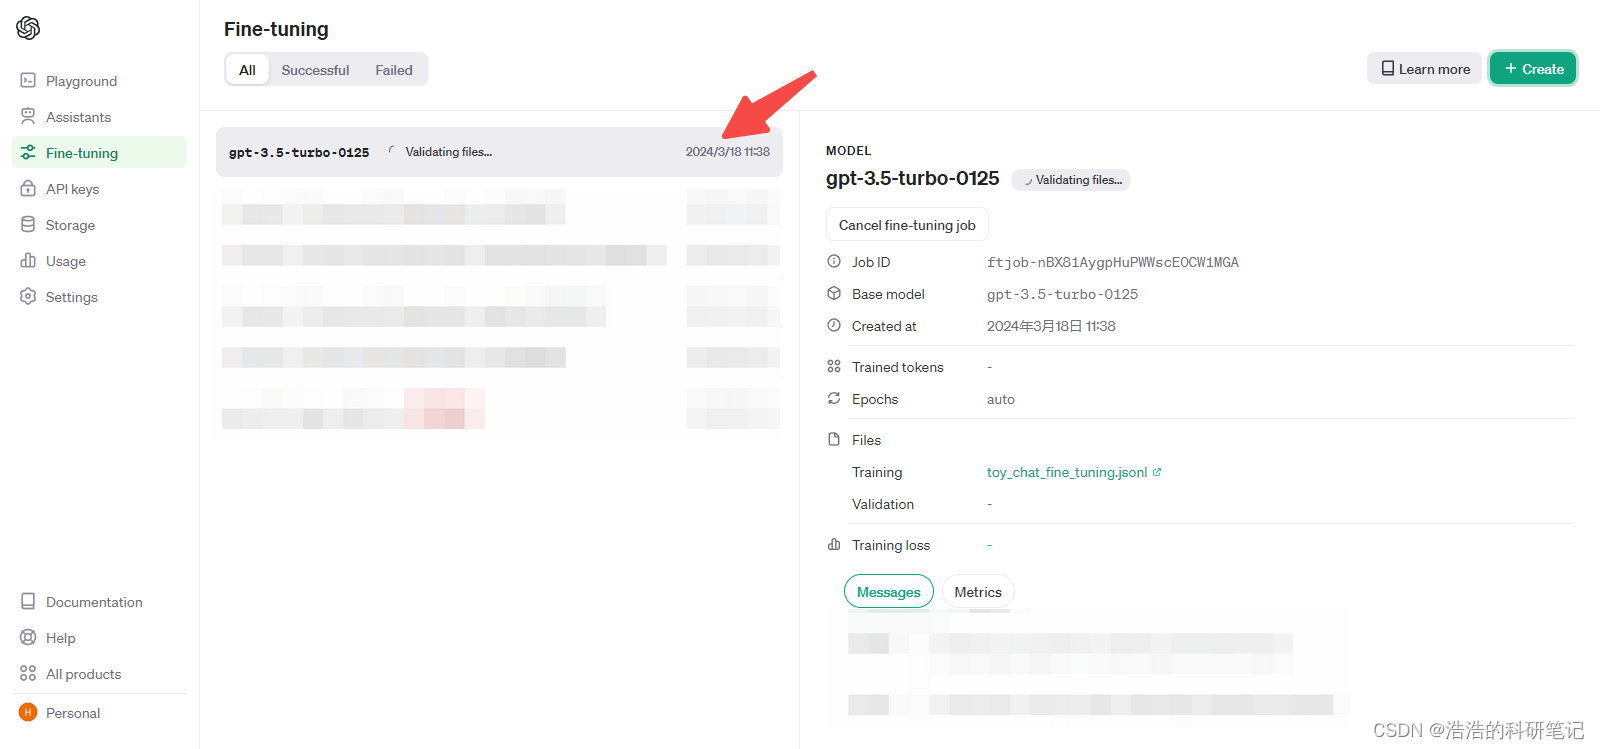Open the Settings page
The height and width of the screenshot is (749, 1600).
(99, 296)
